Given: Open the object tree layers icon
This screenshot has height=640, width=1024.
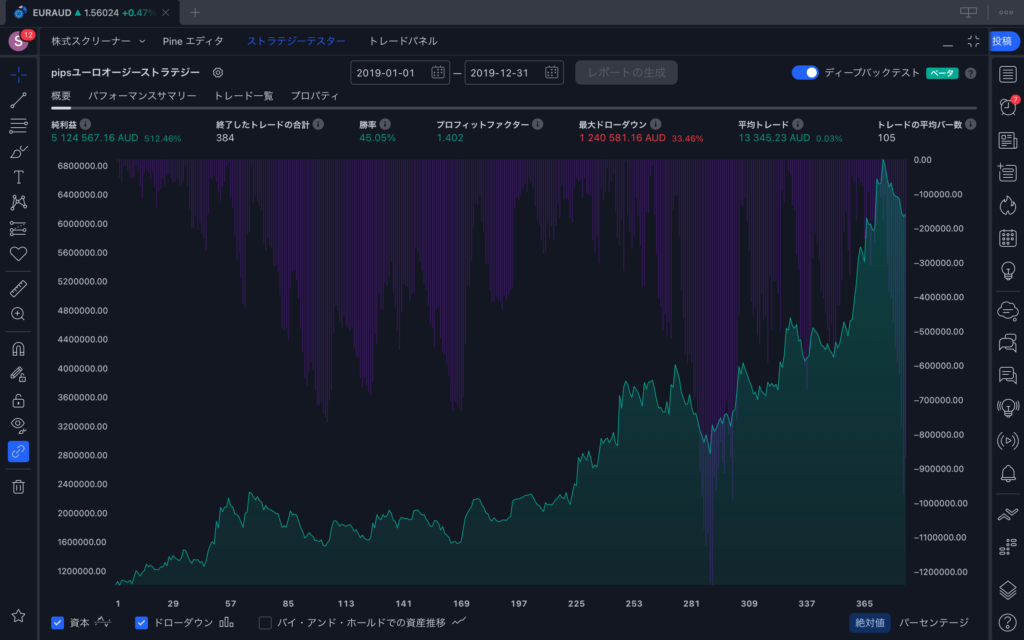Looking at the screenshot, I should click(1008, 590).
